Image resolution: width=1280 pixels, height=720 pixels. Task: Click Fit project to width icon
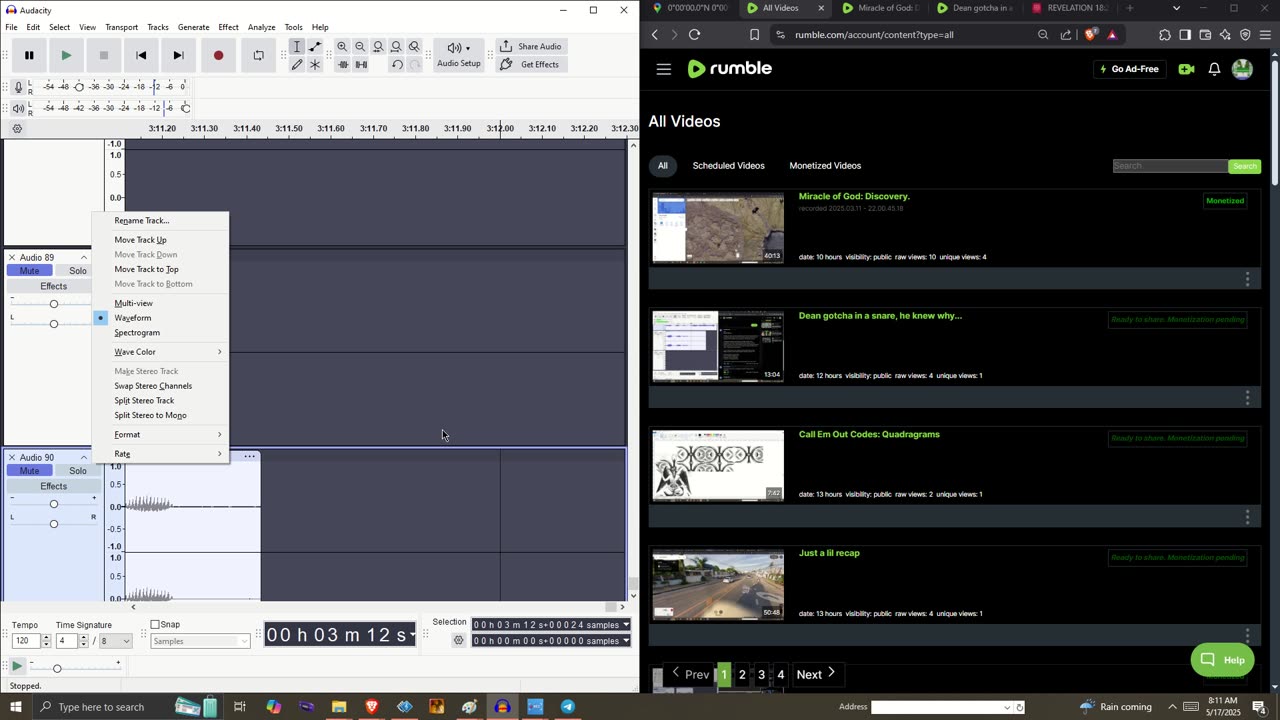[396, 47]
